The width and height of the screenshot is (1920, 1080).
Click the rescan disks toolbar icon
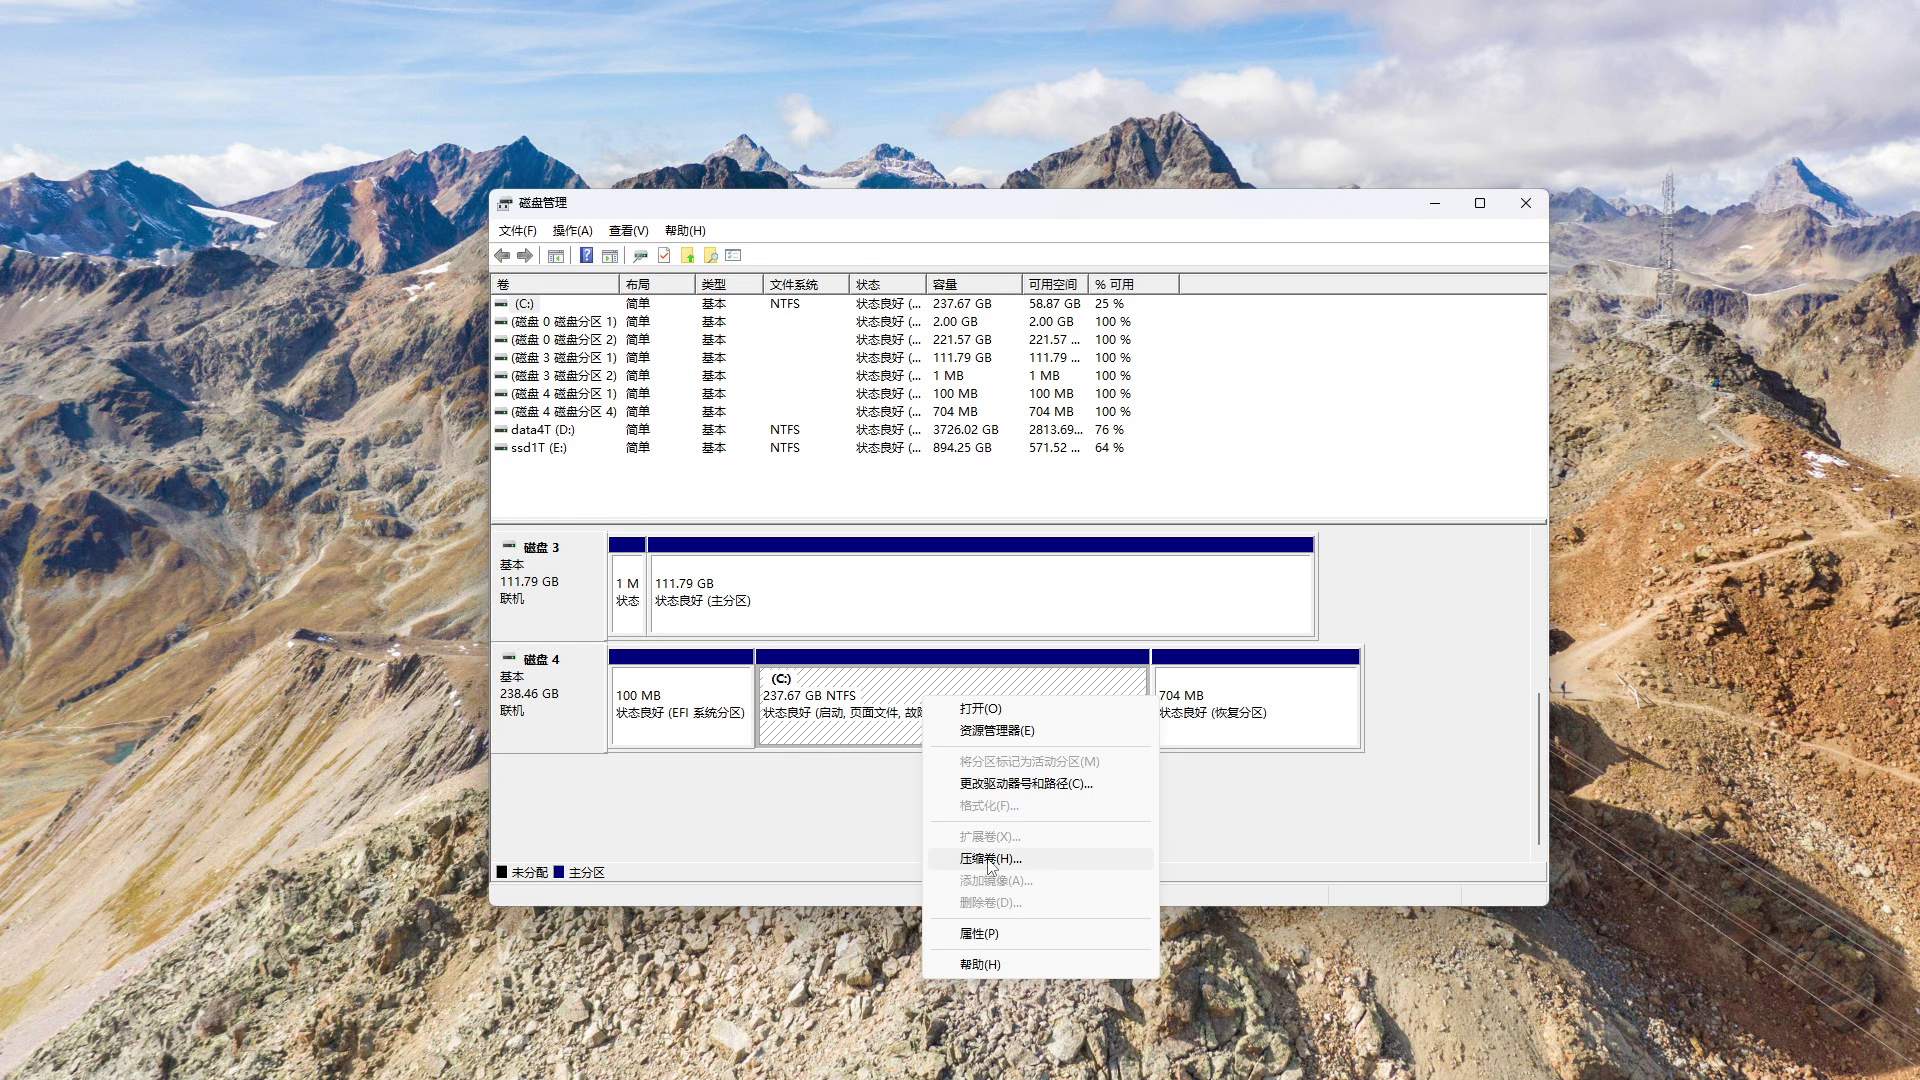click(x=639, y=256)
